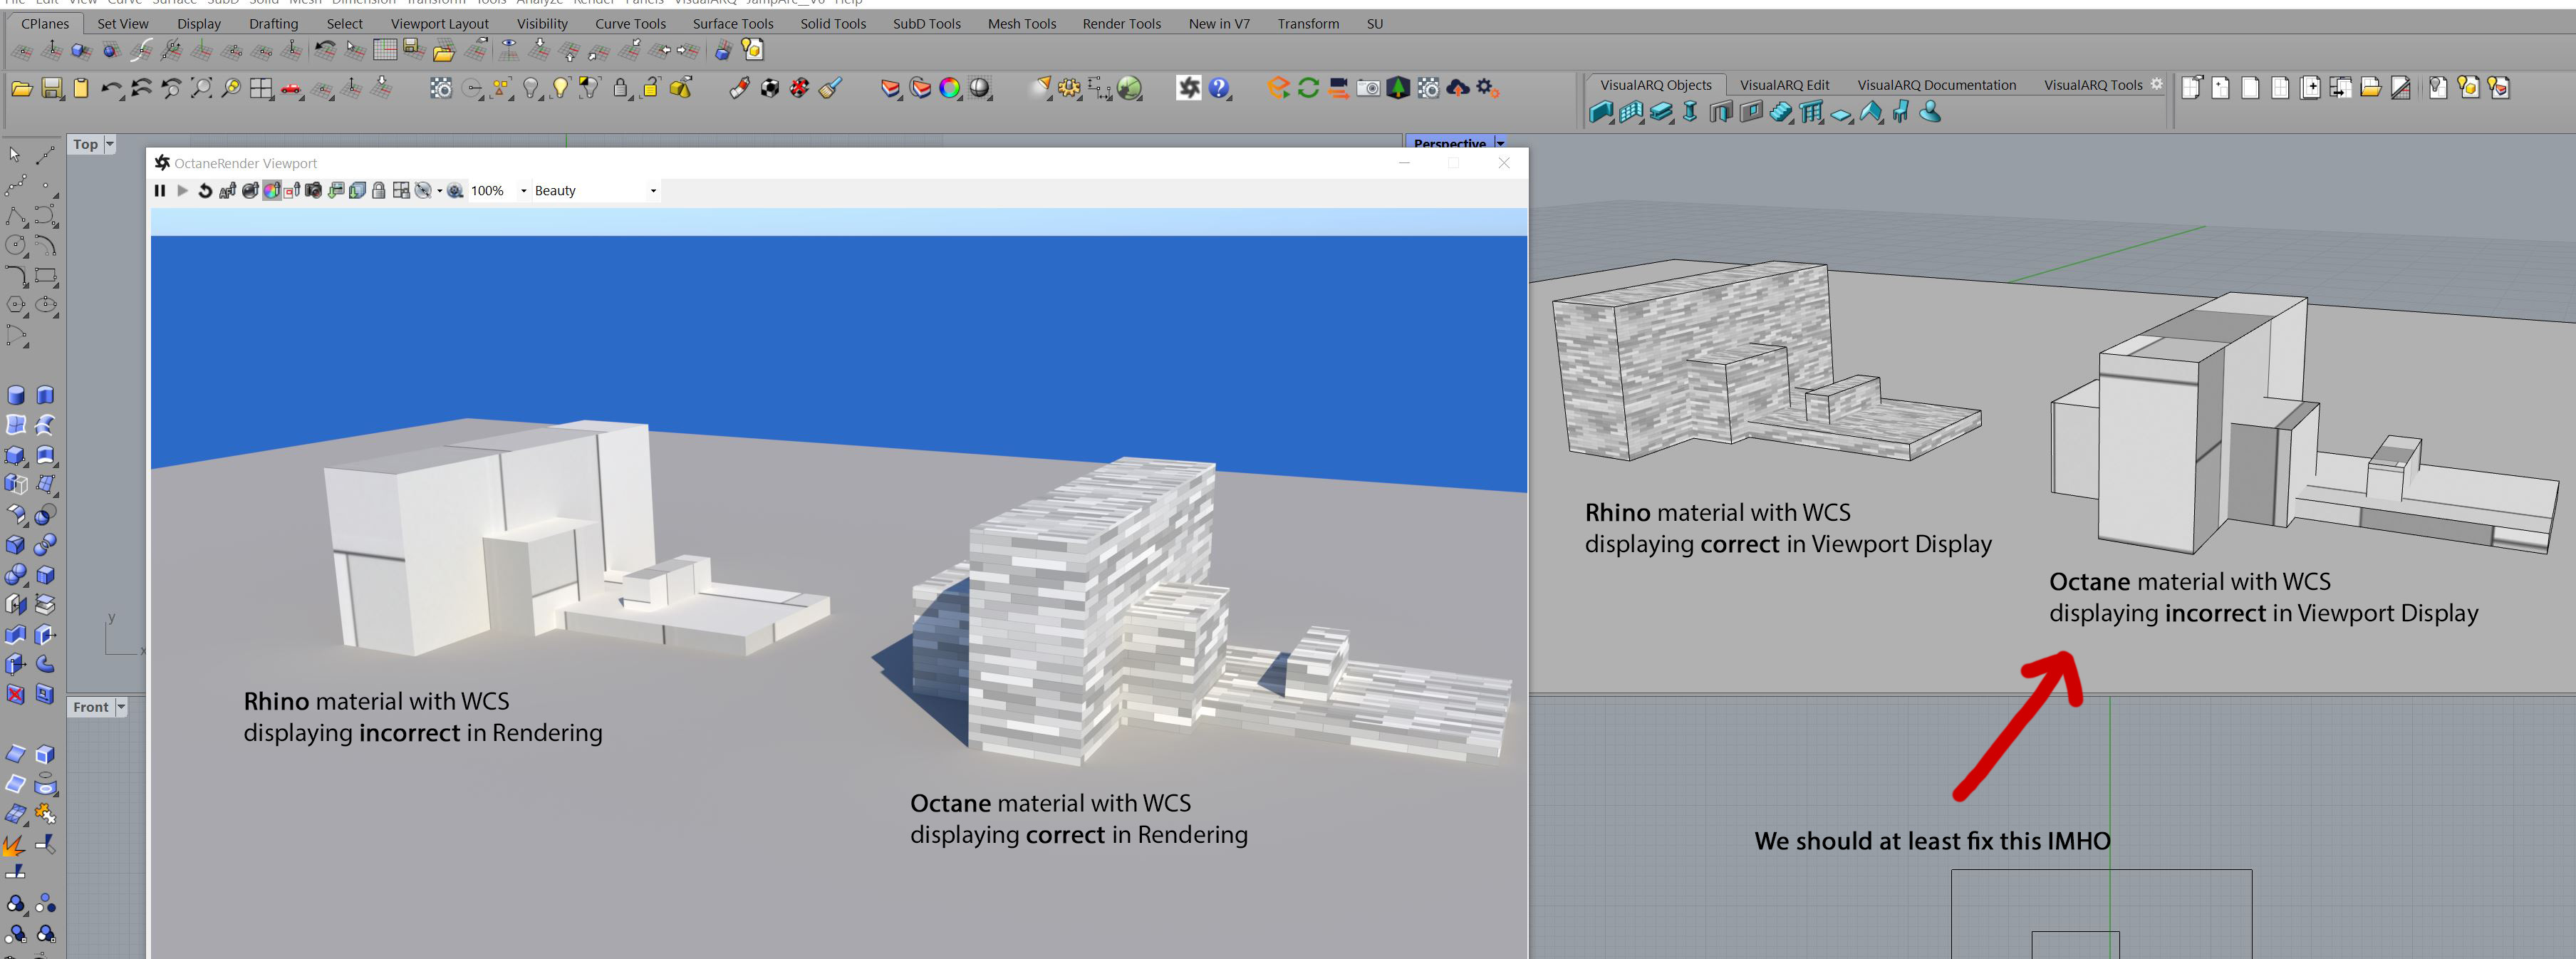Click the Front viewport title label
This screenshot has height=959, width=2576.
(x=90, y=707)
